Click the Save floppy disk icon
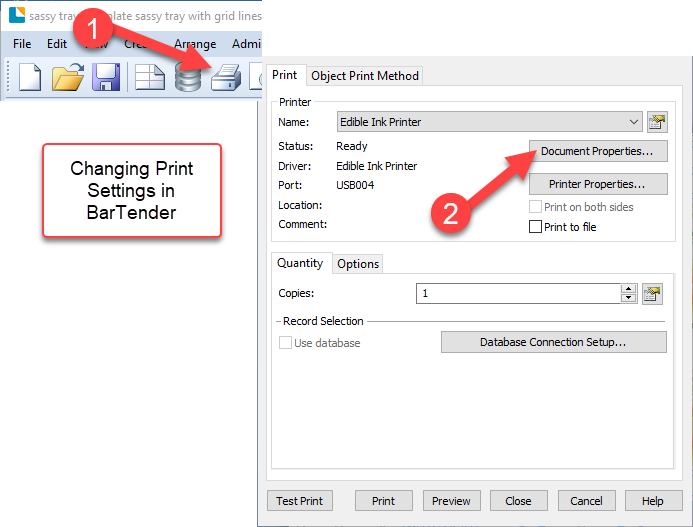Screen dimensions: 693x527 107,77
